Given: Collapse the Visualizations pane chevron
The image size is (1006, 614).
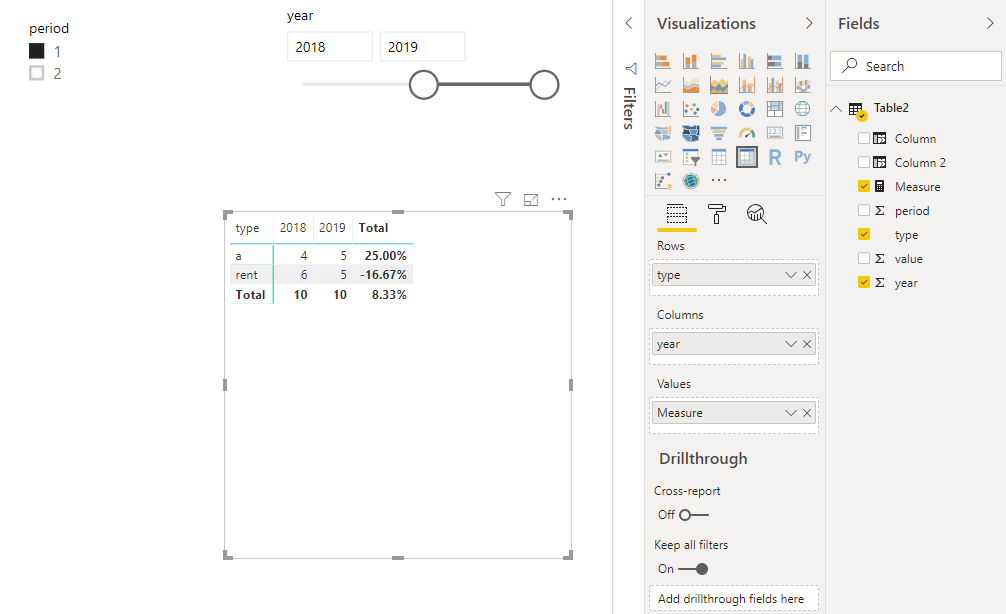Looking at the screenshot, I should click(809, 23).
